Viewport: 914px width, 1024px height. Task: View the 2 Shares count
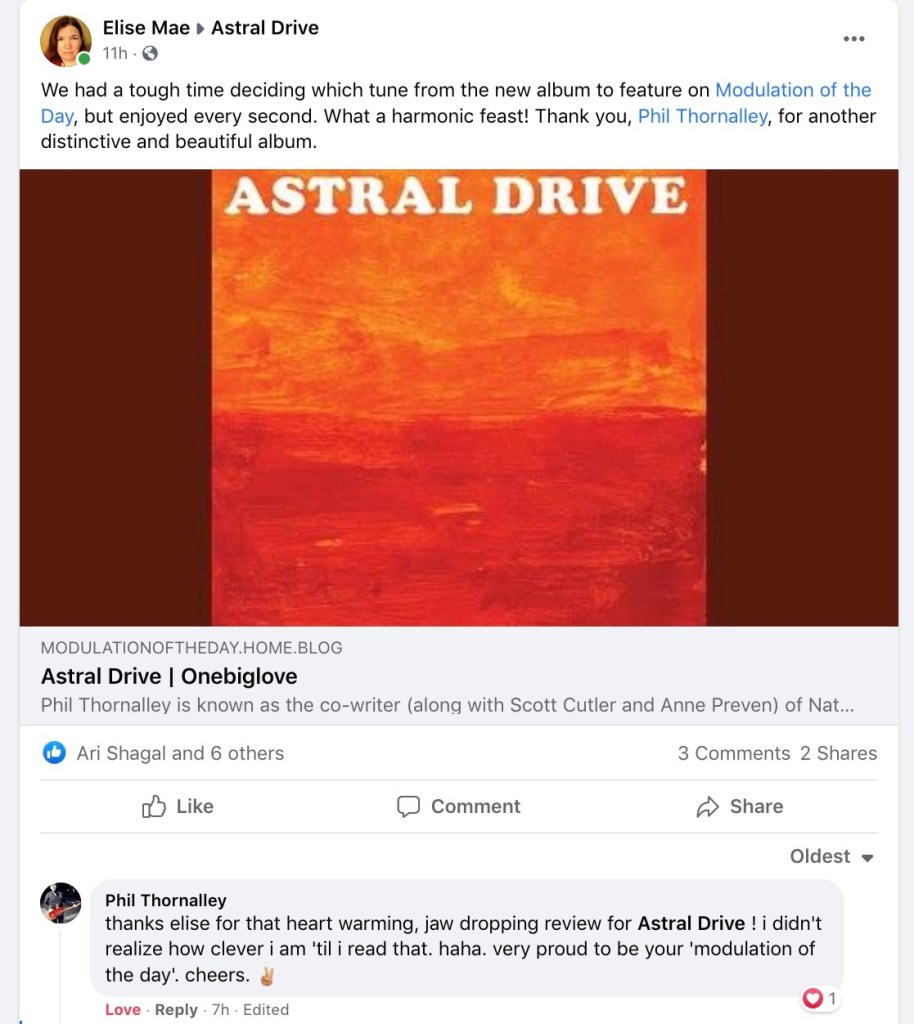point(838,753)
